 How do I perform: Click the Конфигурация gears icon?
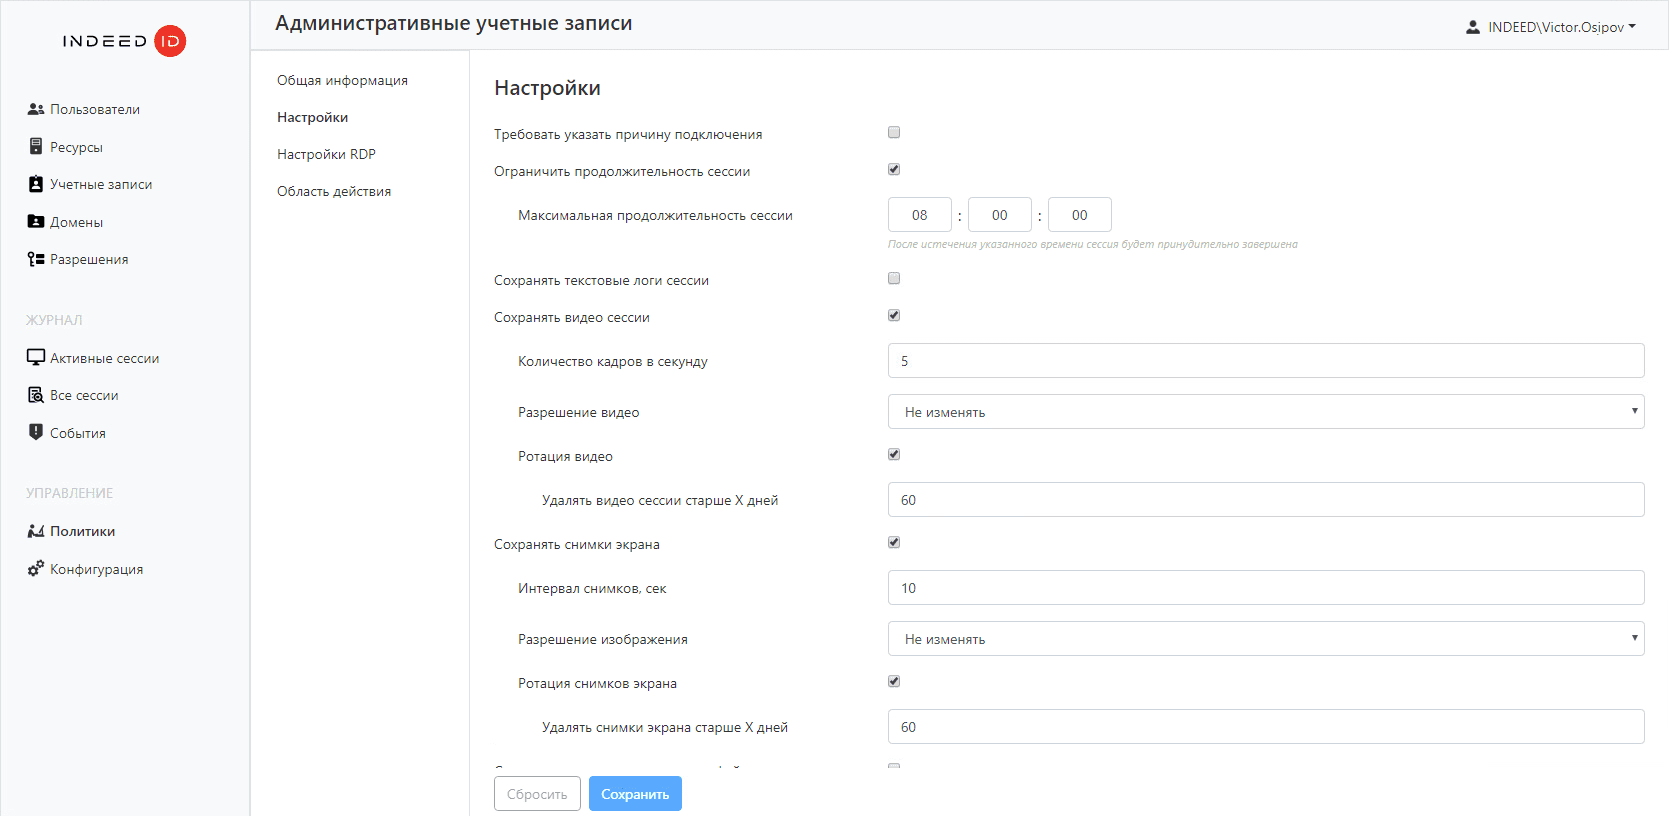35,568
